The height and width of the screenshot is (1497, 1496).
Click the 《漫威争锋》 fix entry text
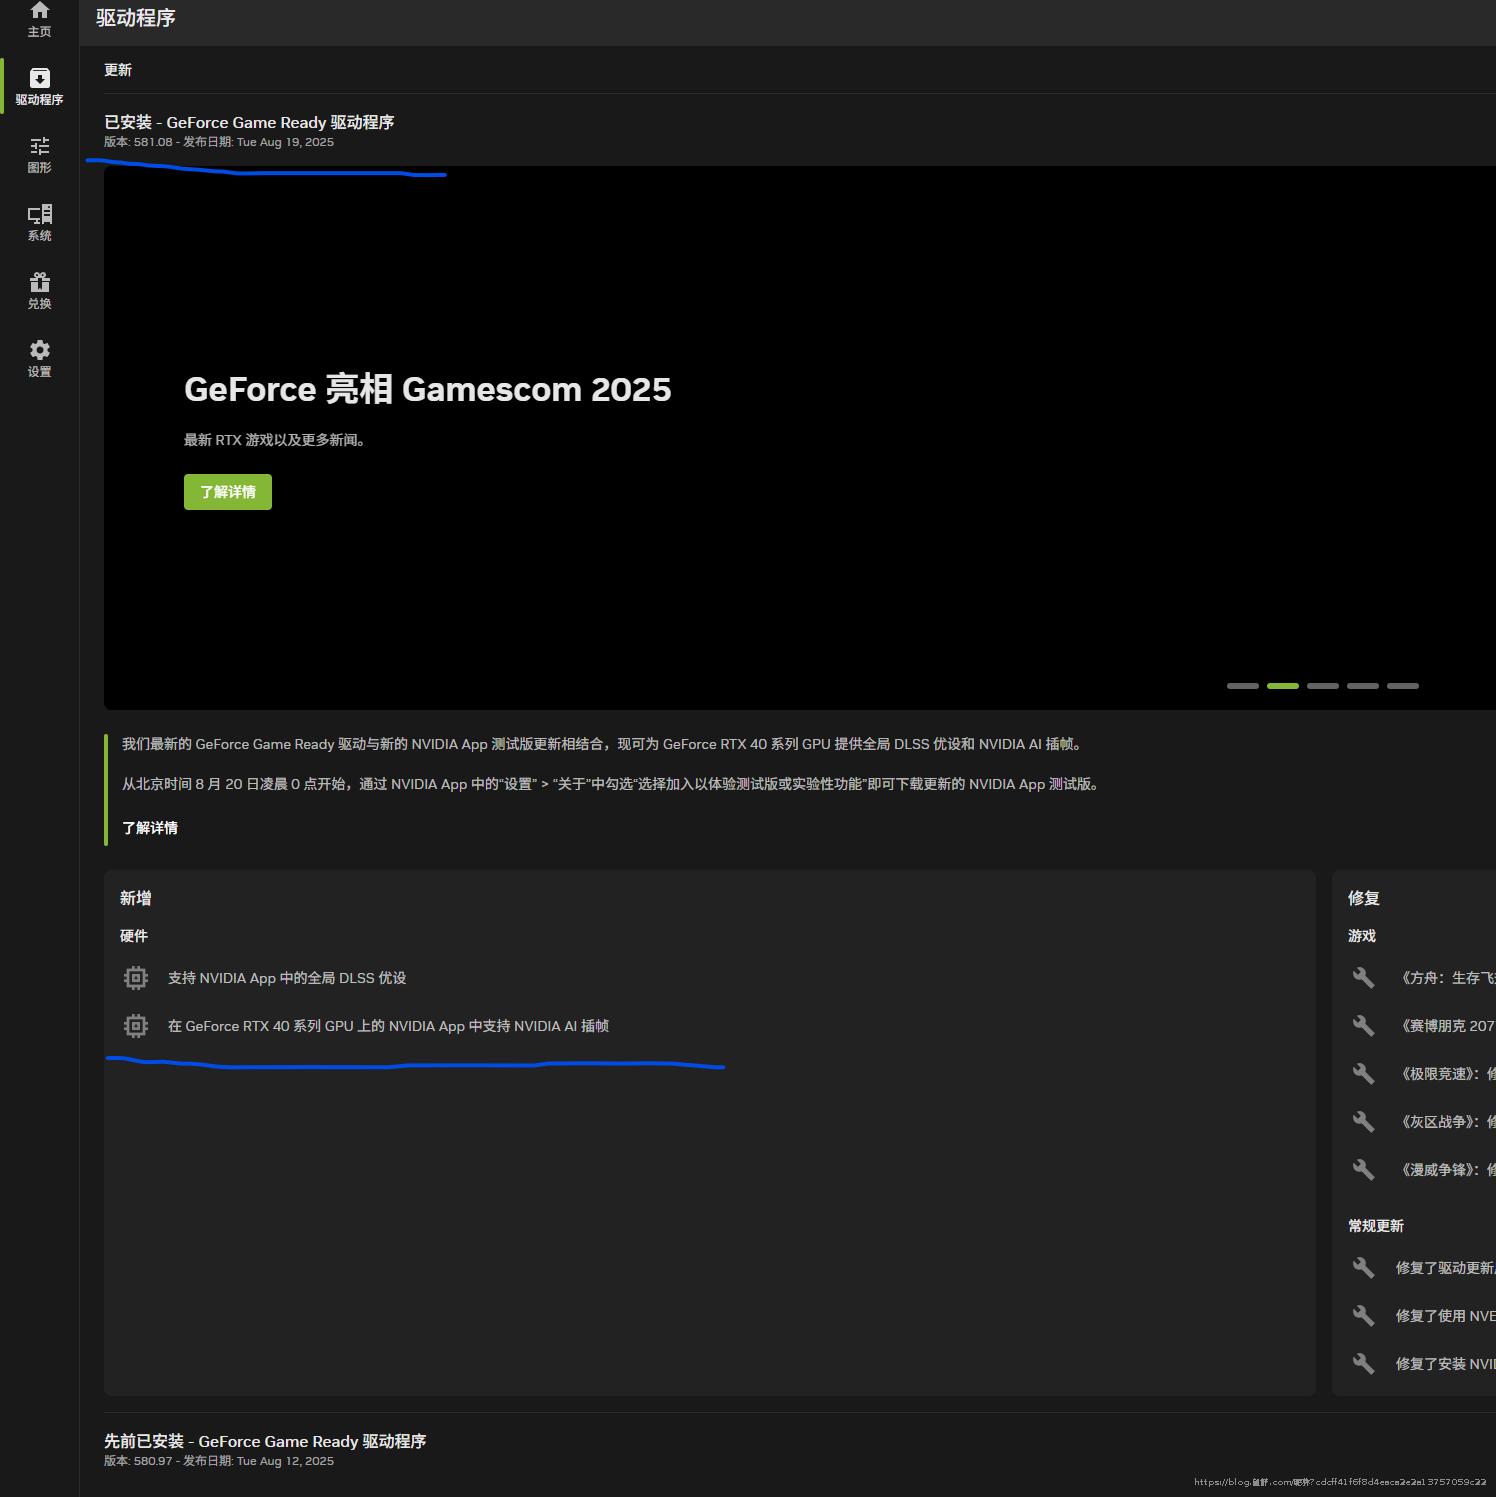tap(1446, 1170)
